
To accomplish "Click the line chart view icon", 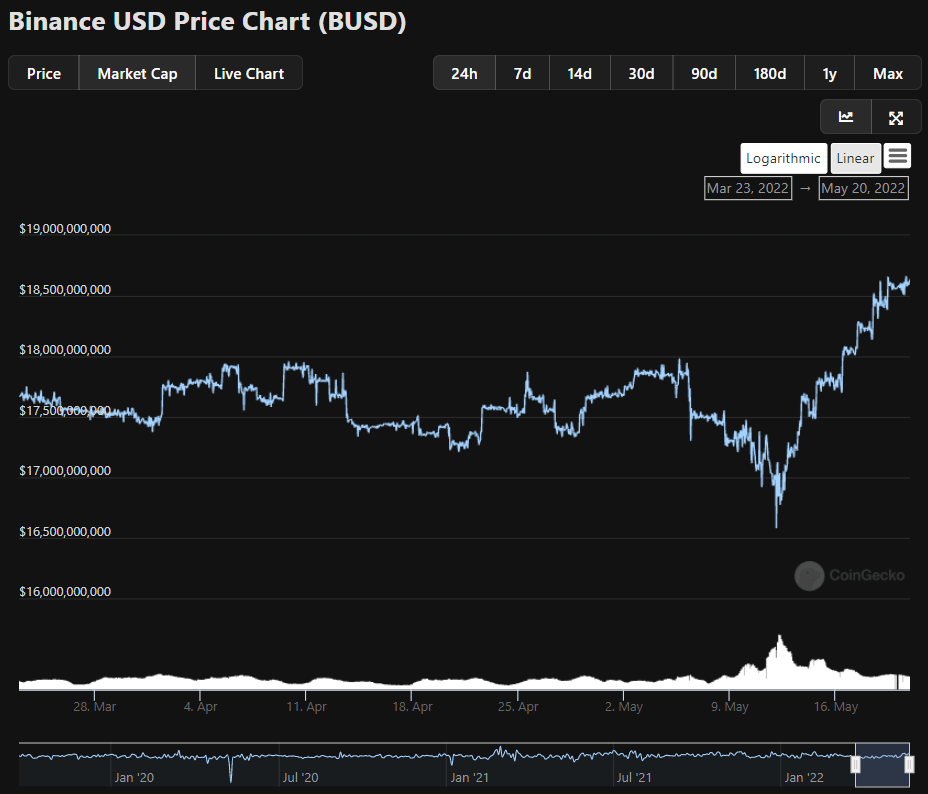I will pos(846,117).
